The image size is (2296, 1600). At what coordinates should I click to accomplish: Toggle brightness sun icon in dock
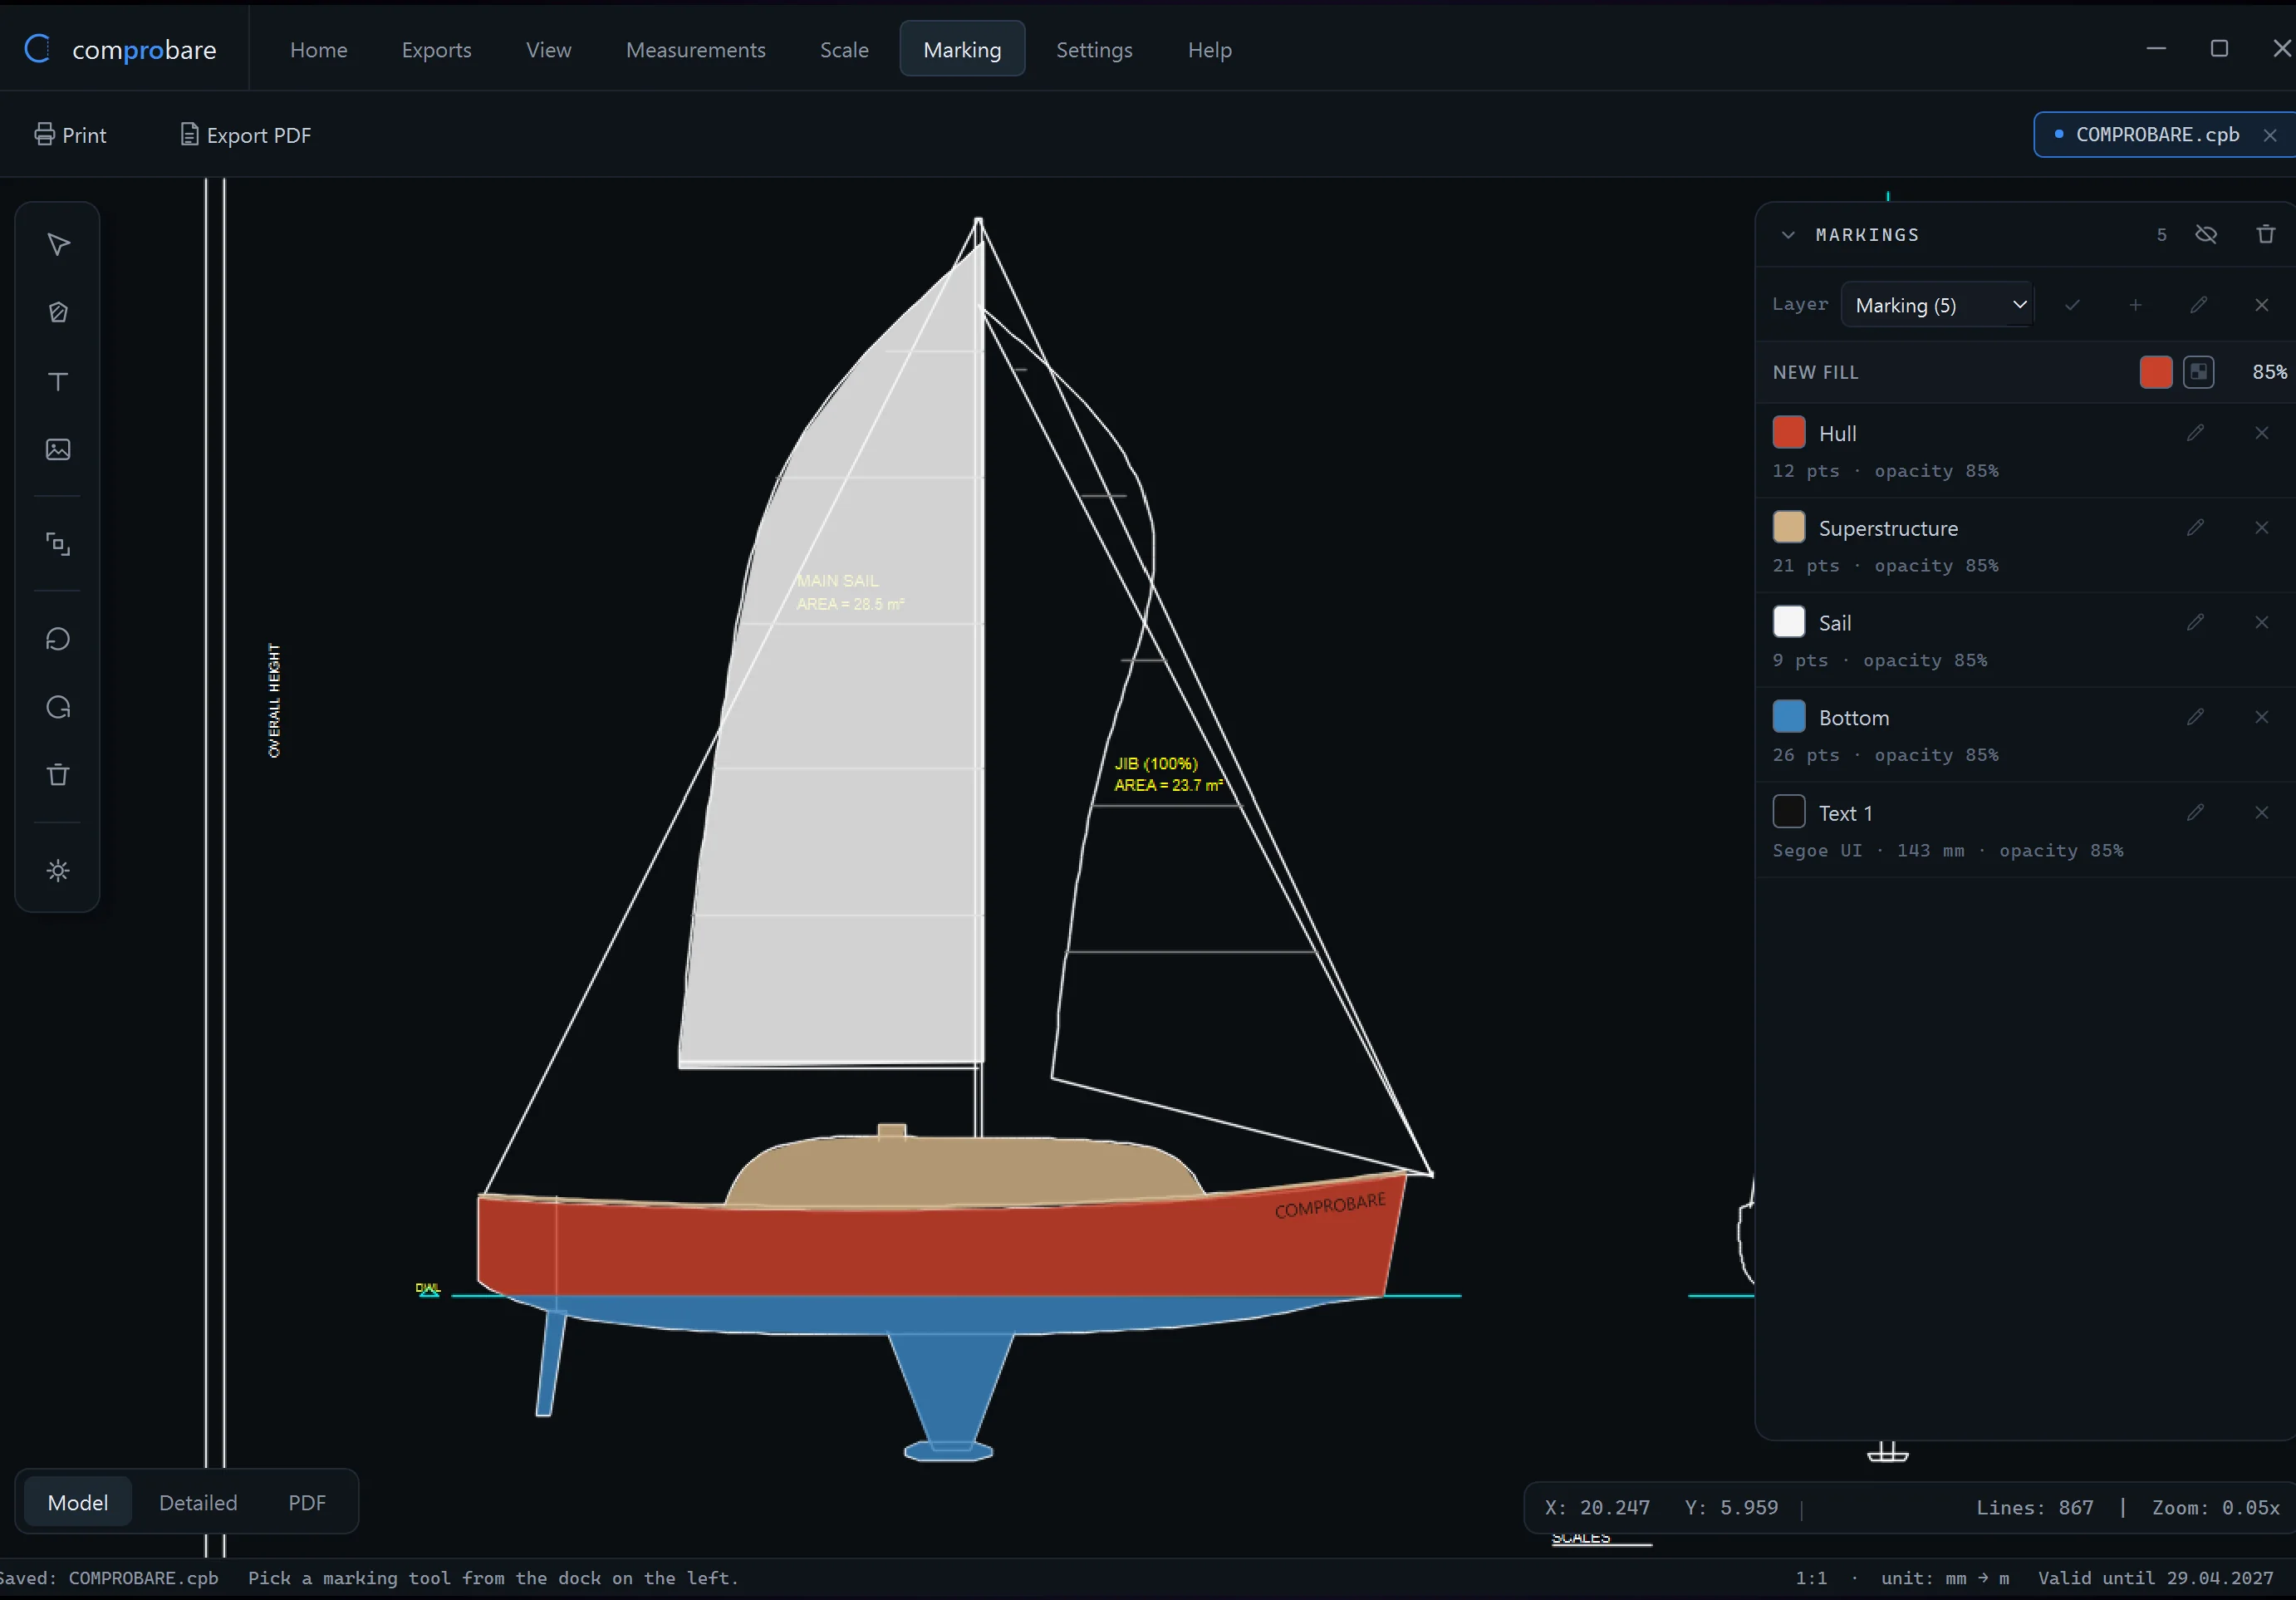click(58, 870)
